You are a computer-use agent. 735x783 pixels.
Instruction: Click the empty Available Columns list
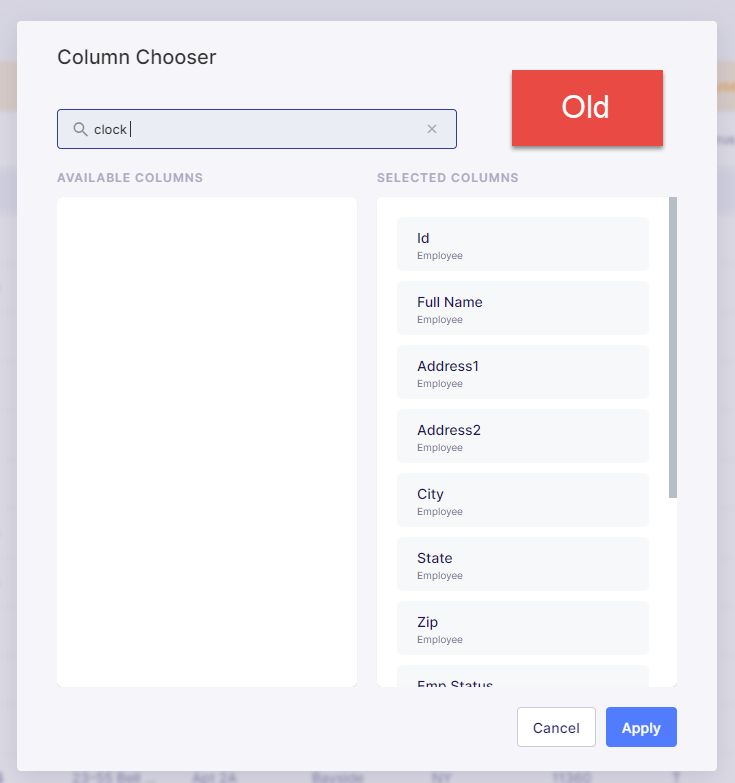tap(207, 442)
